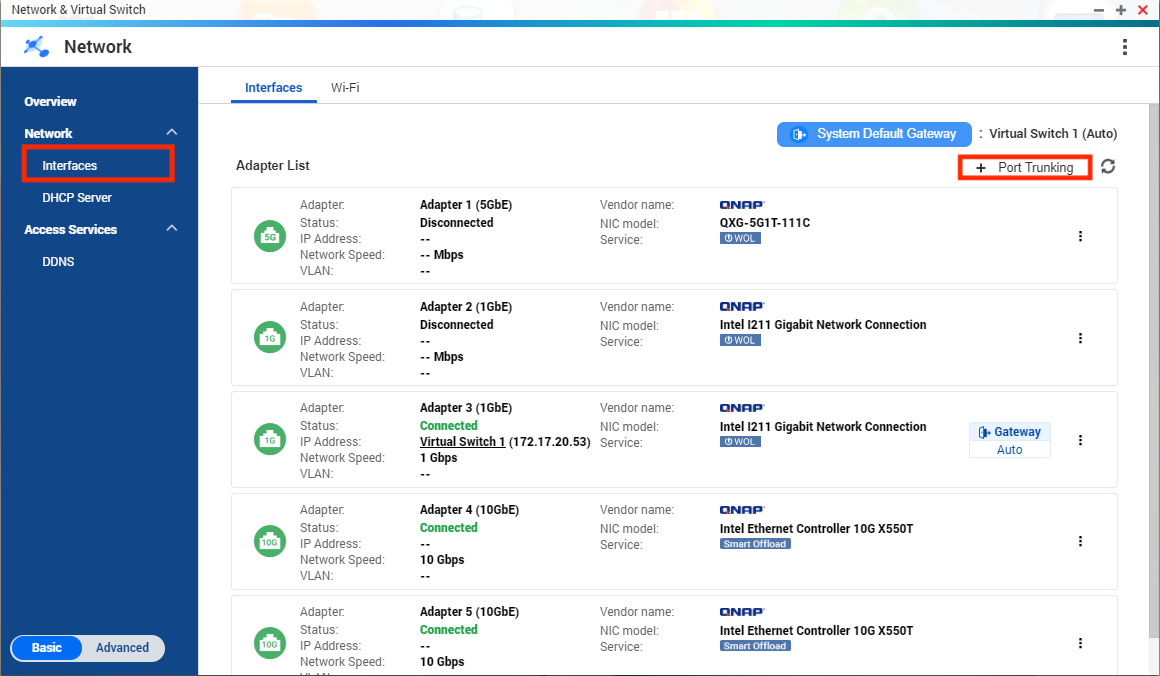Click the Adapter 2 1G port icon
This screenshot has width=1160, height=676.
tap(270, 338)
